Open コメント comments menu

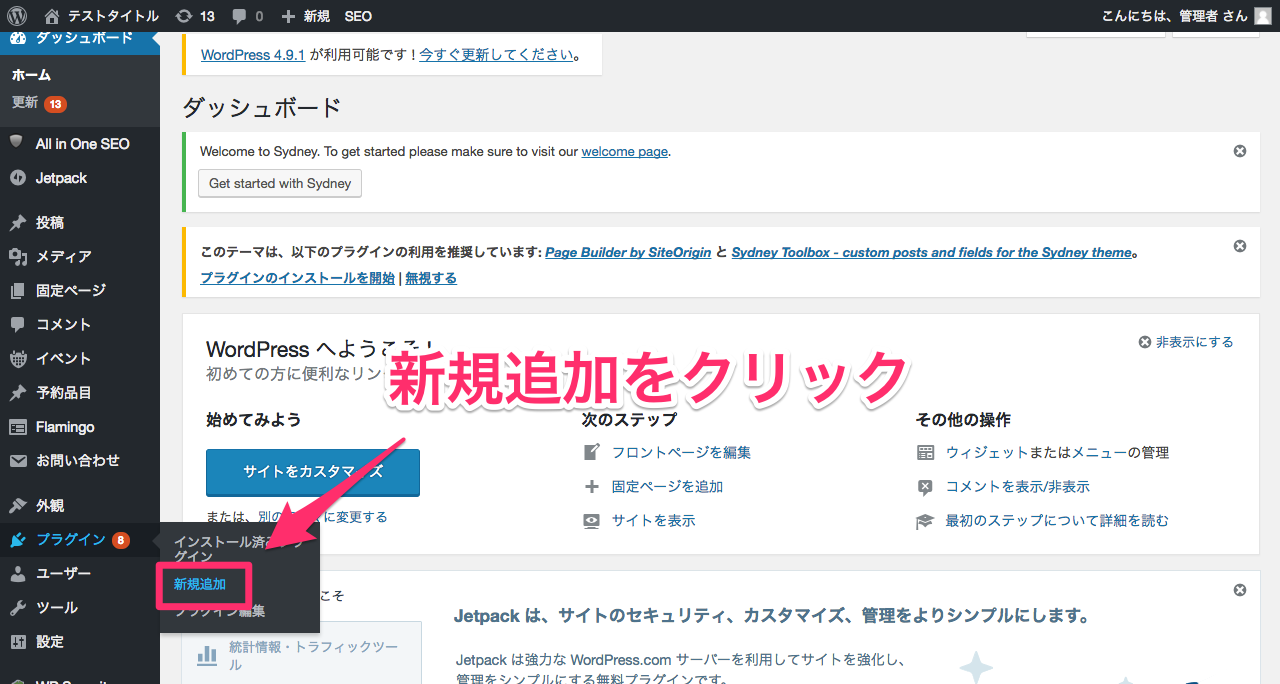80,324
